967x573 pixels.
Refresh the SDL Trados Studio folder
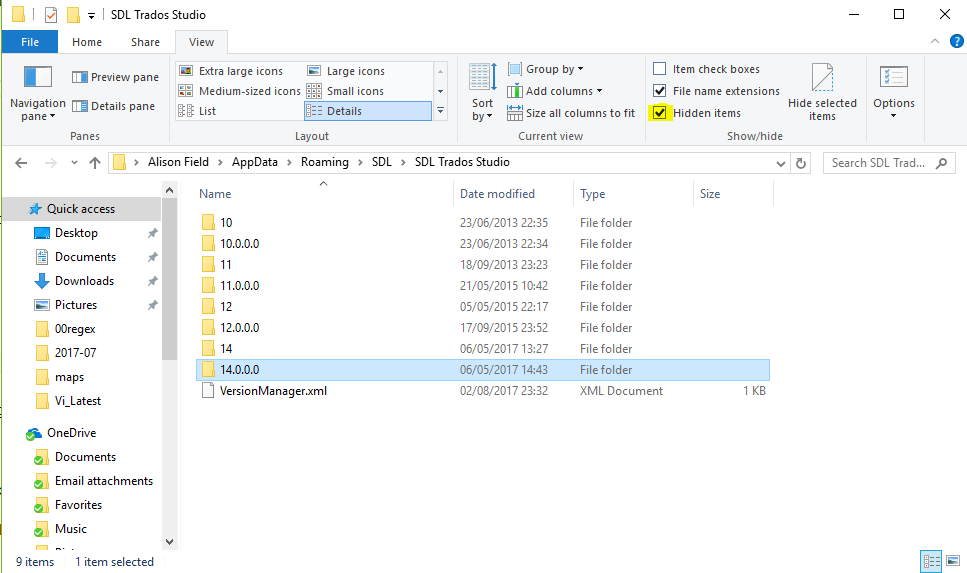800,163
